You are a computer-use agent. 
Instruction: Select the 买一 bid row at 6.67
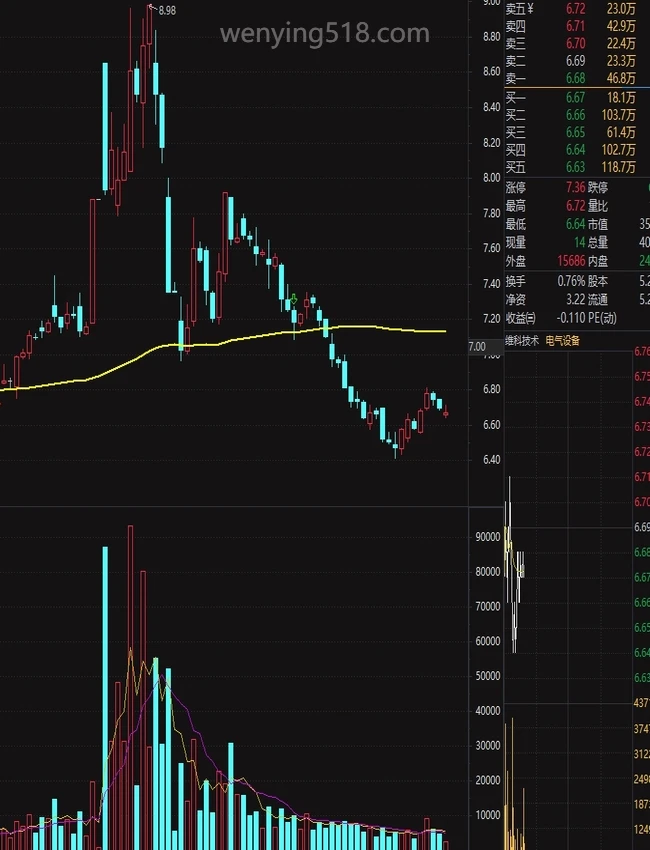[x=570, y=97]
